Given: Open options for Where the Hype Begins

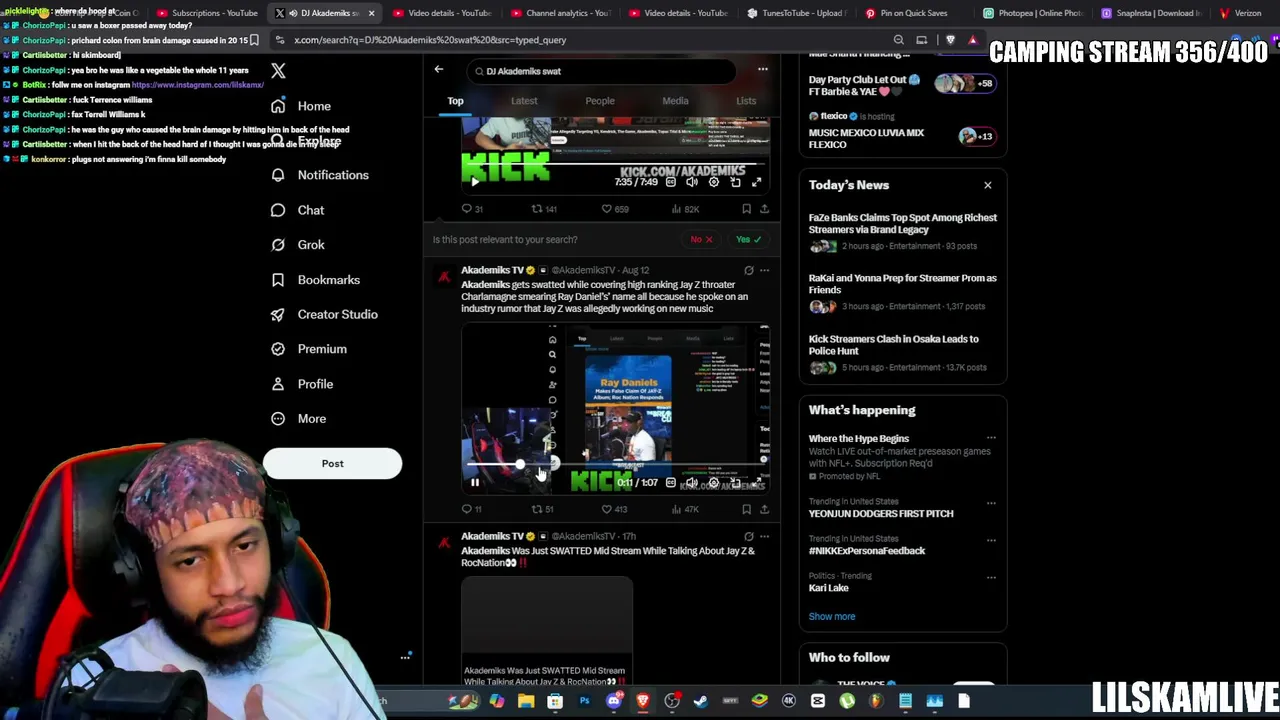Looking at the screenshot, I should (991, 438).
